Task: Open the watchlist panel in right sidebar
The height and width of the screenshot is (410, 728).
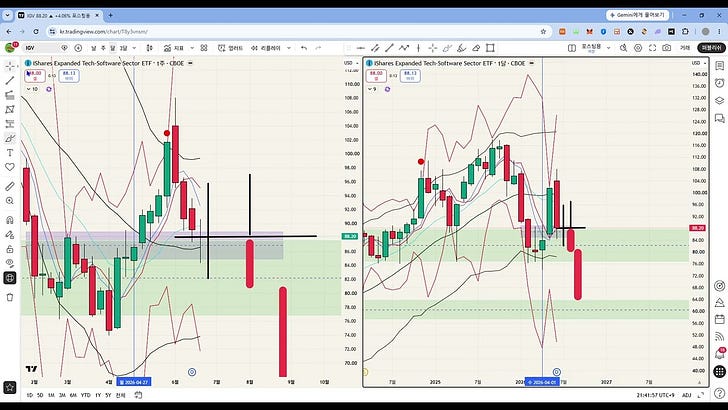Action: [x=720, y=66]
